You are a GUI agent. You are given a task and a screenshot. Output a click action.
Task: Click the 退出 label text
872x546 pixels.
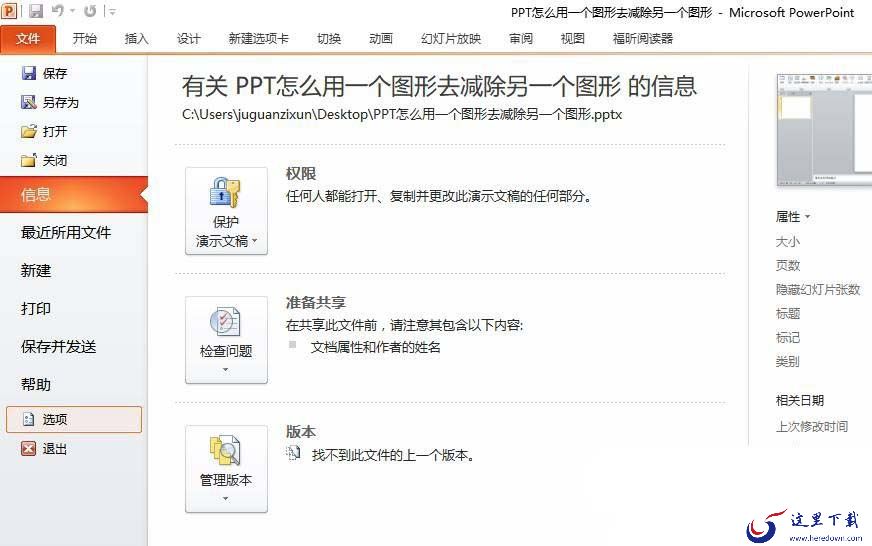coord(55,449)
